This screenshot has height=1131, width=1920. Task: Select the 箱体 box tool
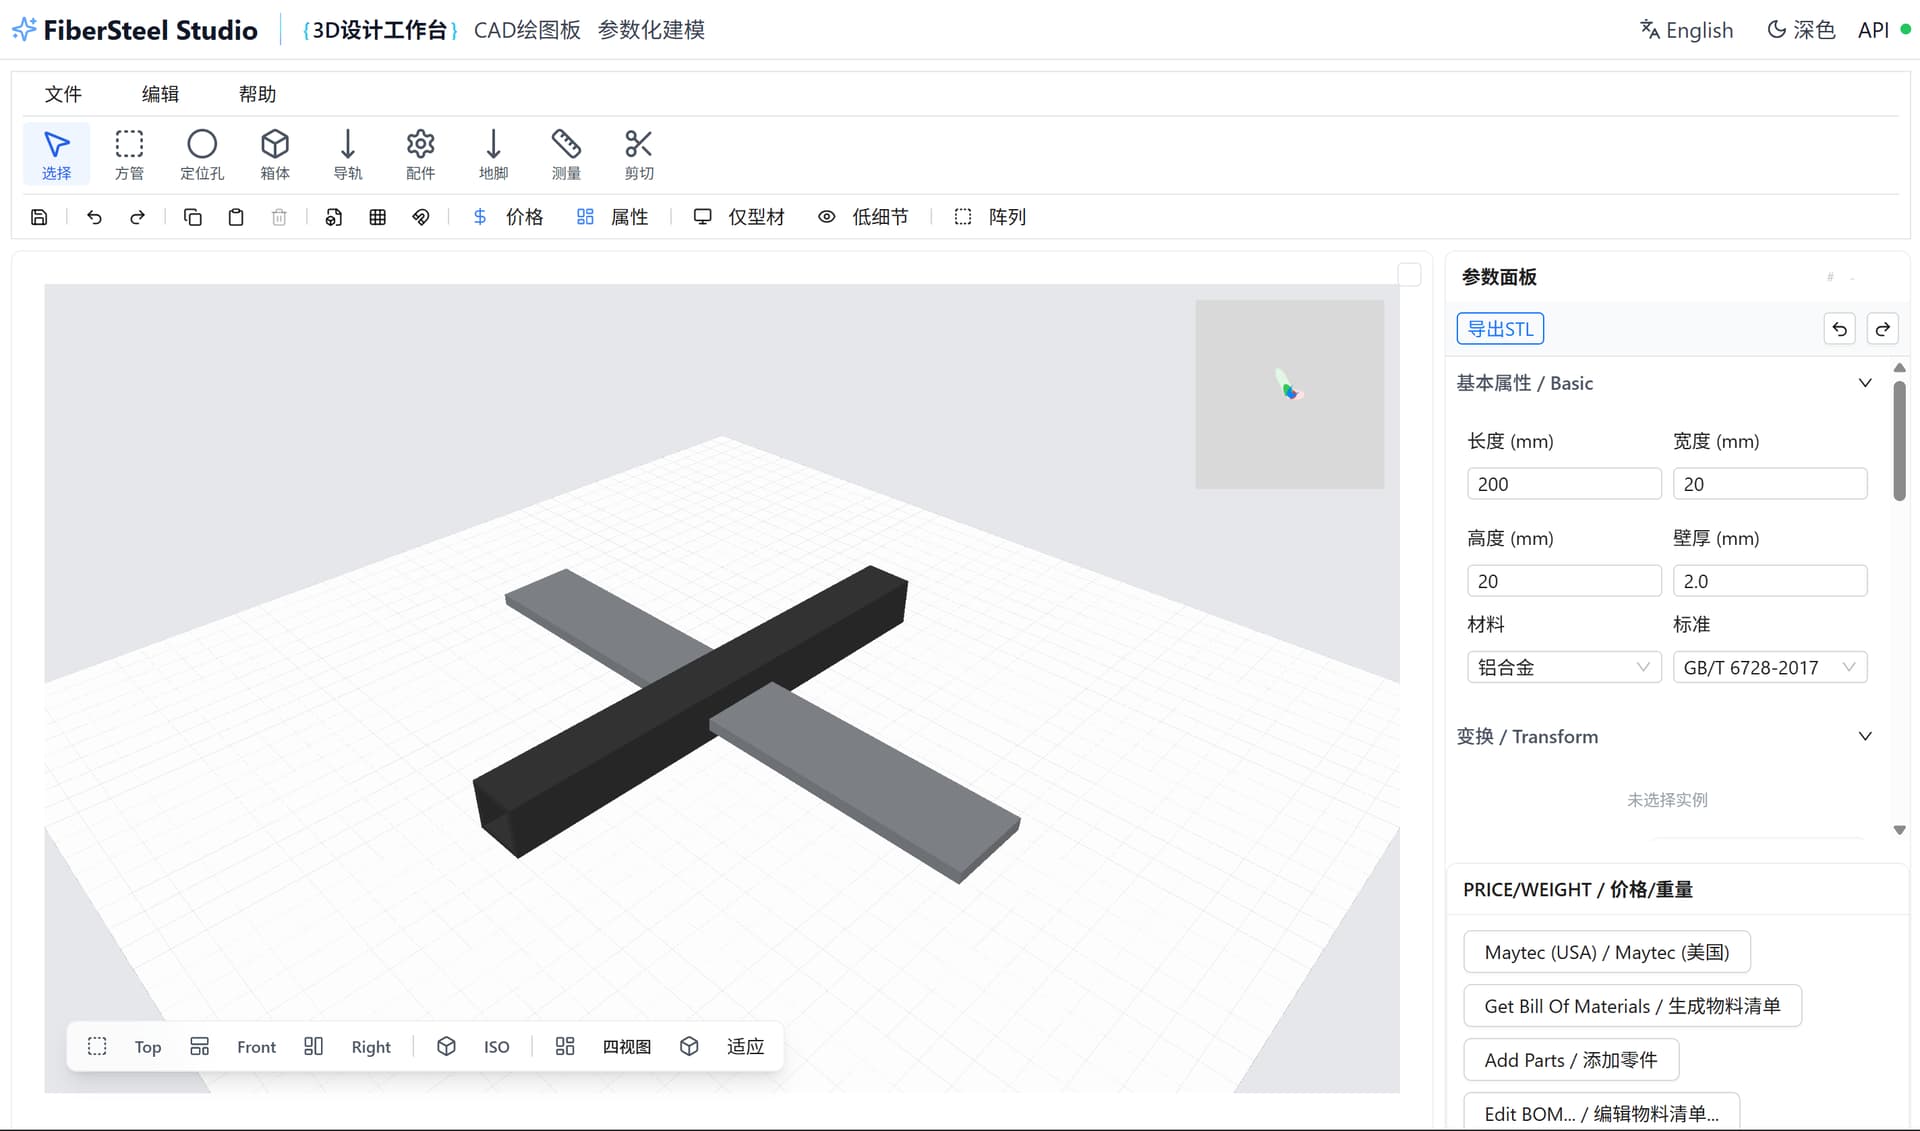pyautogui.click(x=275, y=154)
